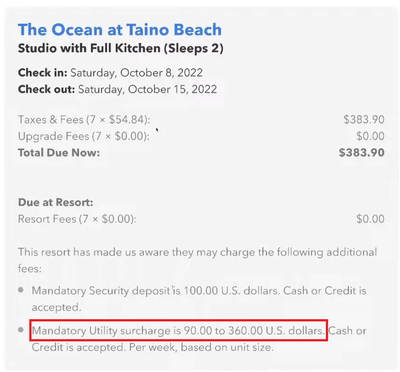Select the Taxes & Fees line label
The image size is (400, 372).
pos(84,120)
